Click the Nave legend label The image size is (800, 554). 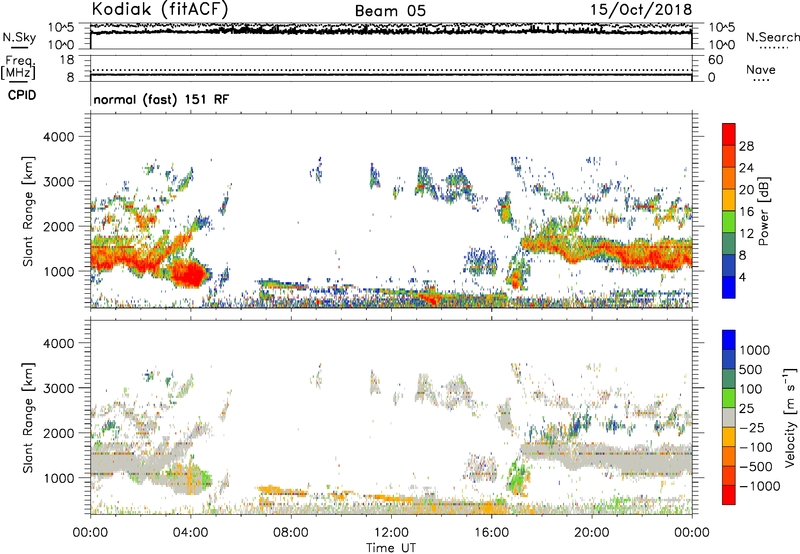761,69
